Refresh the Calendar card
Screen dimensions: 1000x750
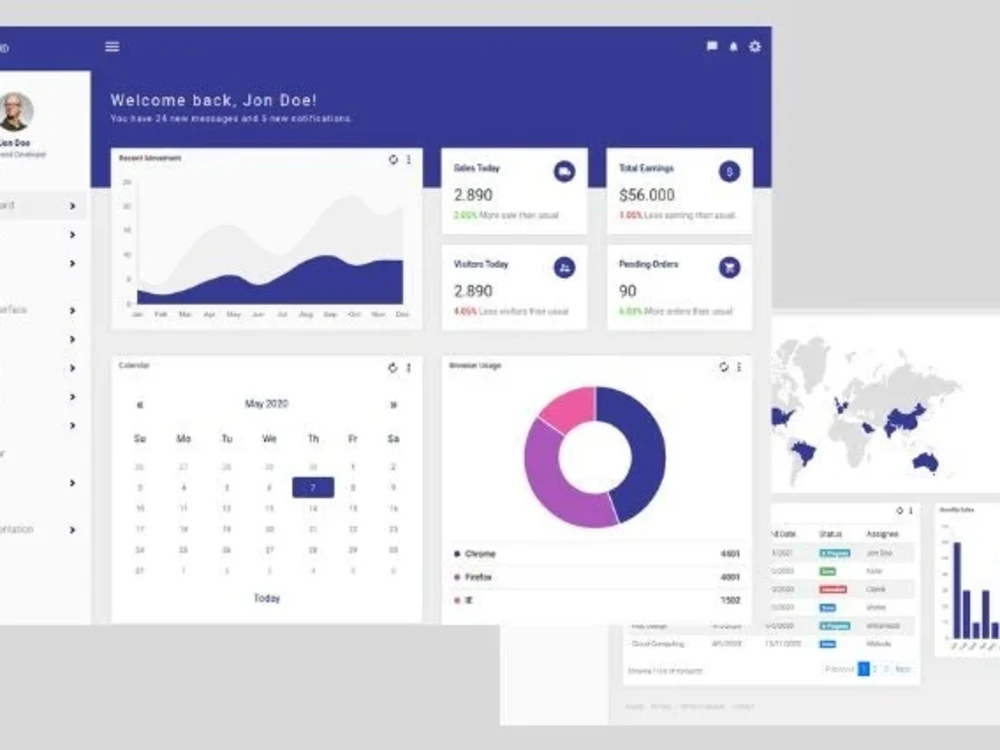(x=393, y=368)
